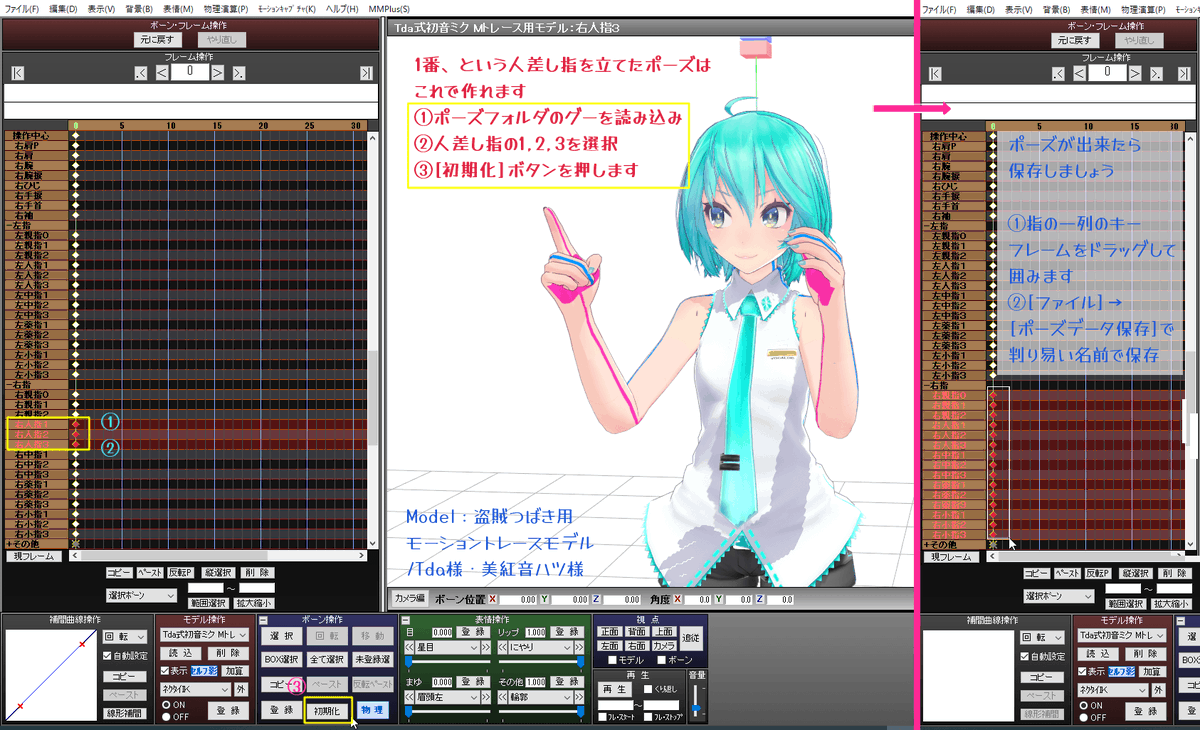Open the 輪郭 other morph dropdown
The width and height of the screenshot is (1200, 730).
pyautogui.click(x=543, y=695)
